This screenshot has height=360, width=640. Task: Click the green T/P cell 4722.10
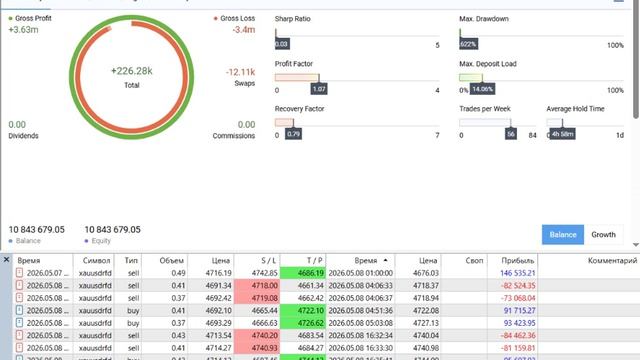coord(303,310)
